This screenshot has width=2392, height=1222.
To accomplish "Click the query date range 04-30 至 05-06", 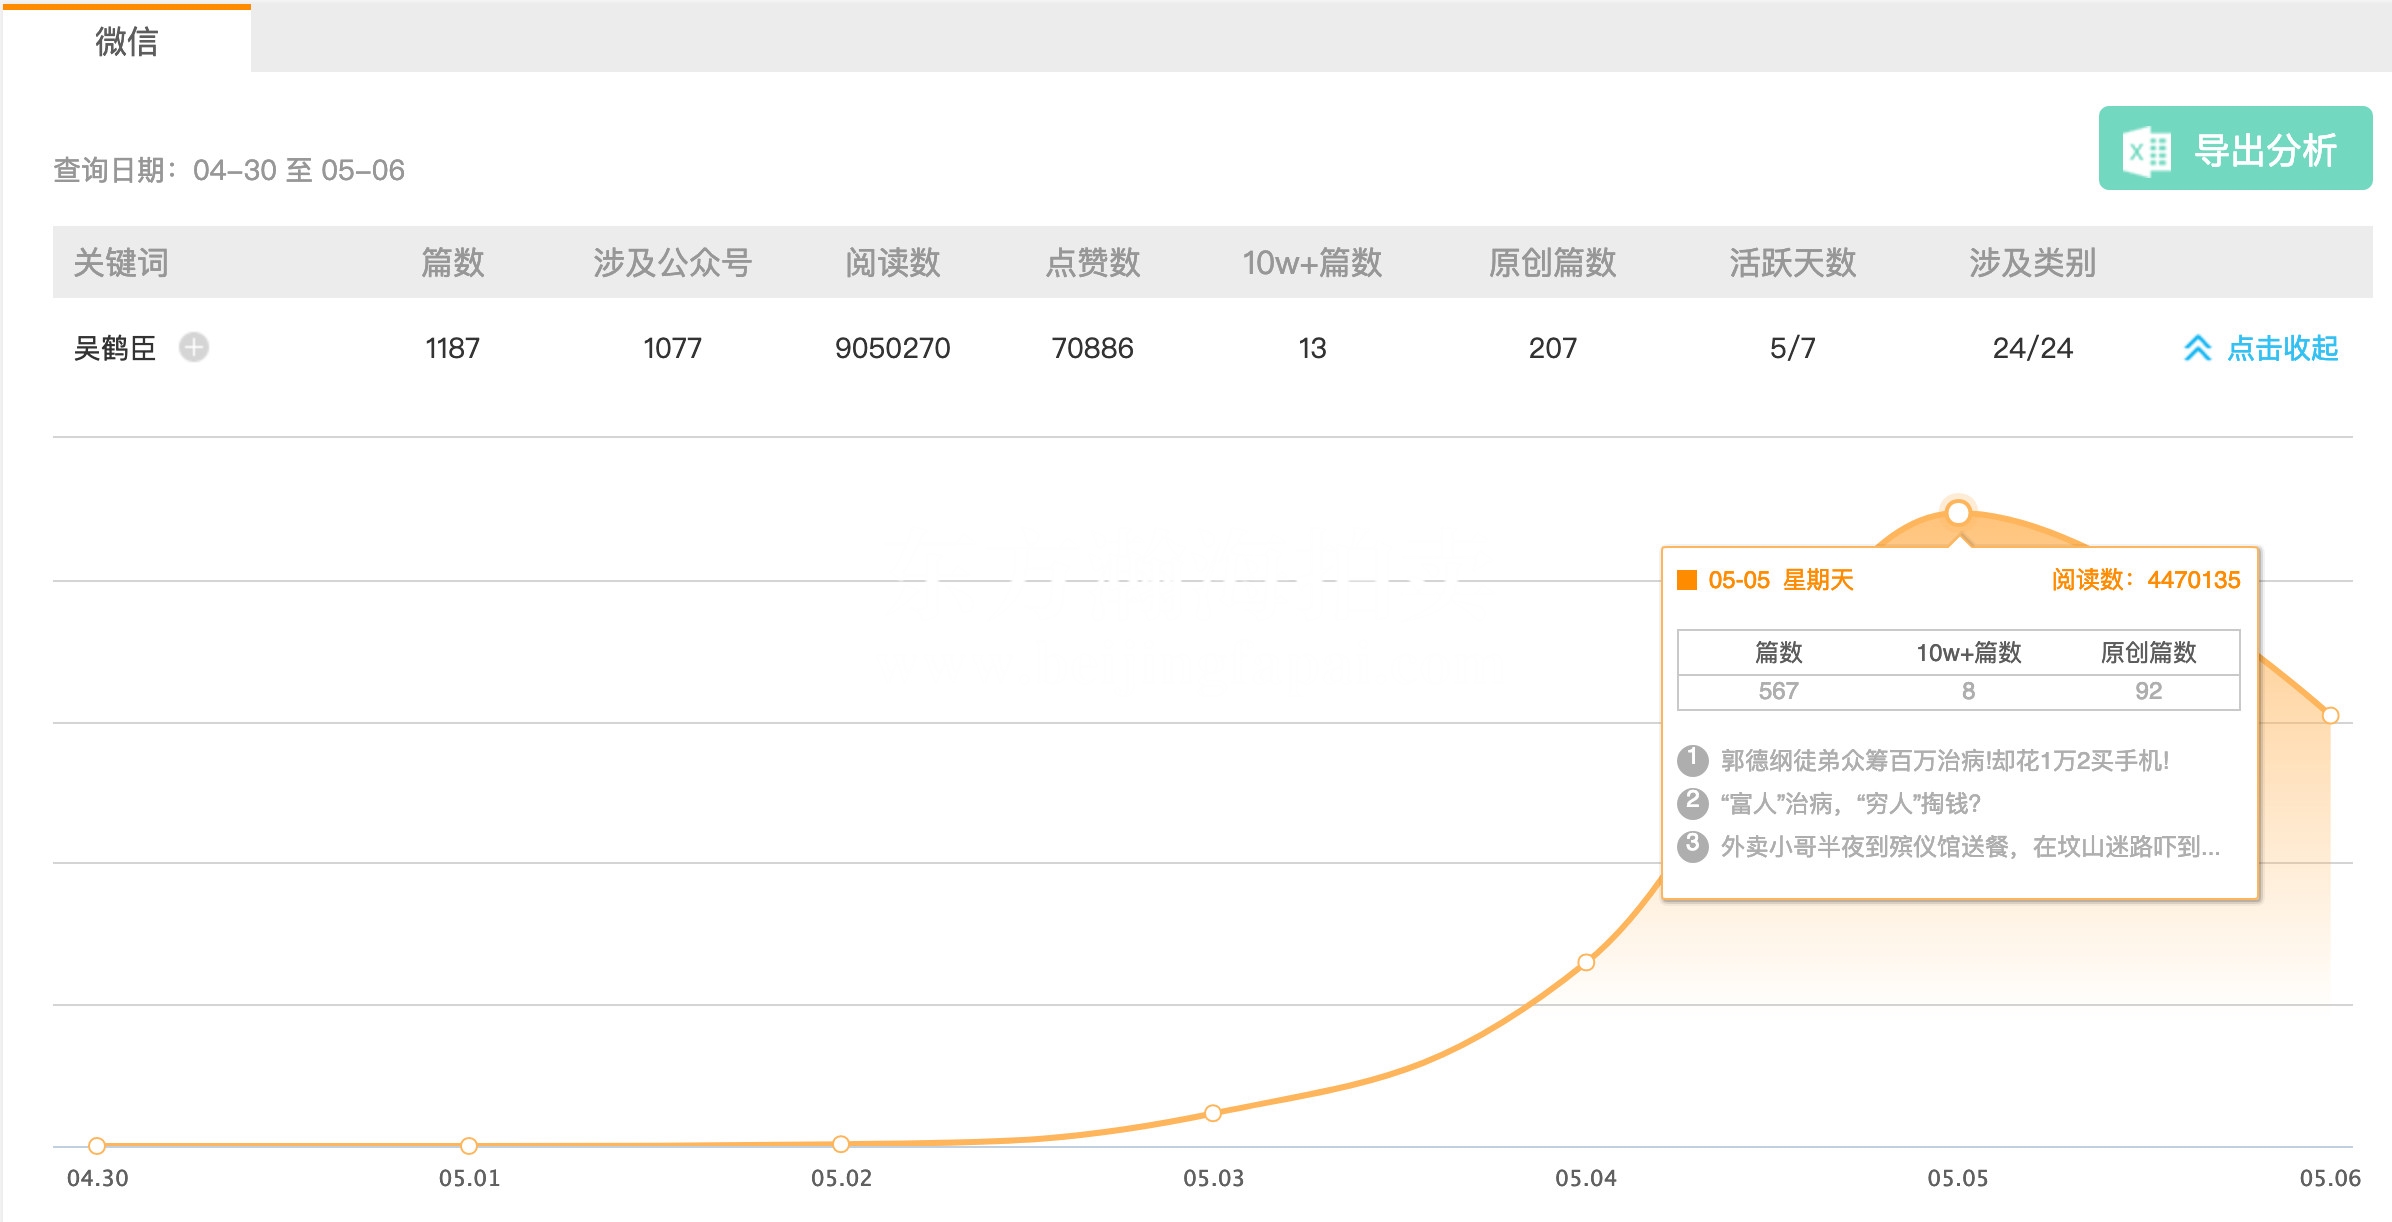I will 228,170.
